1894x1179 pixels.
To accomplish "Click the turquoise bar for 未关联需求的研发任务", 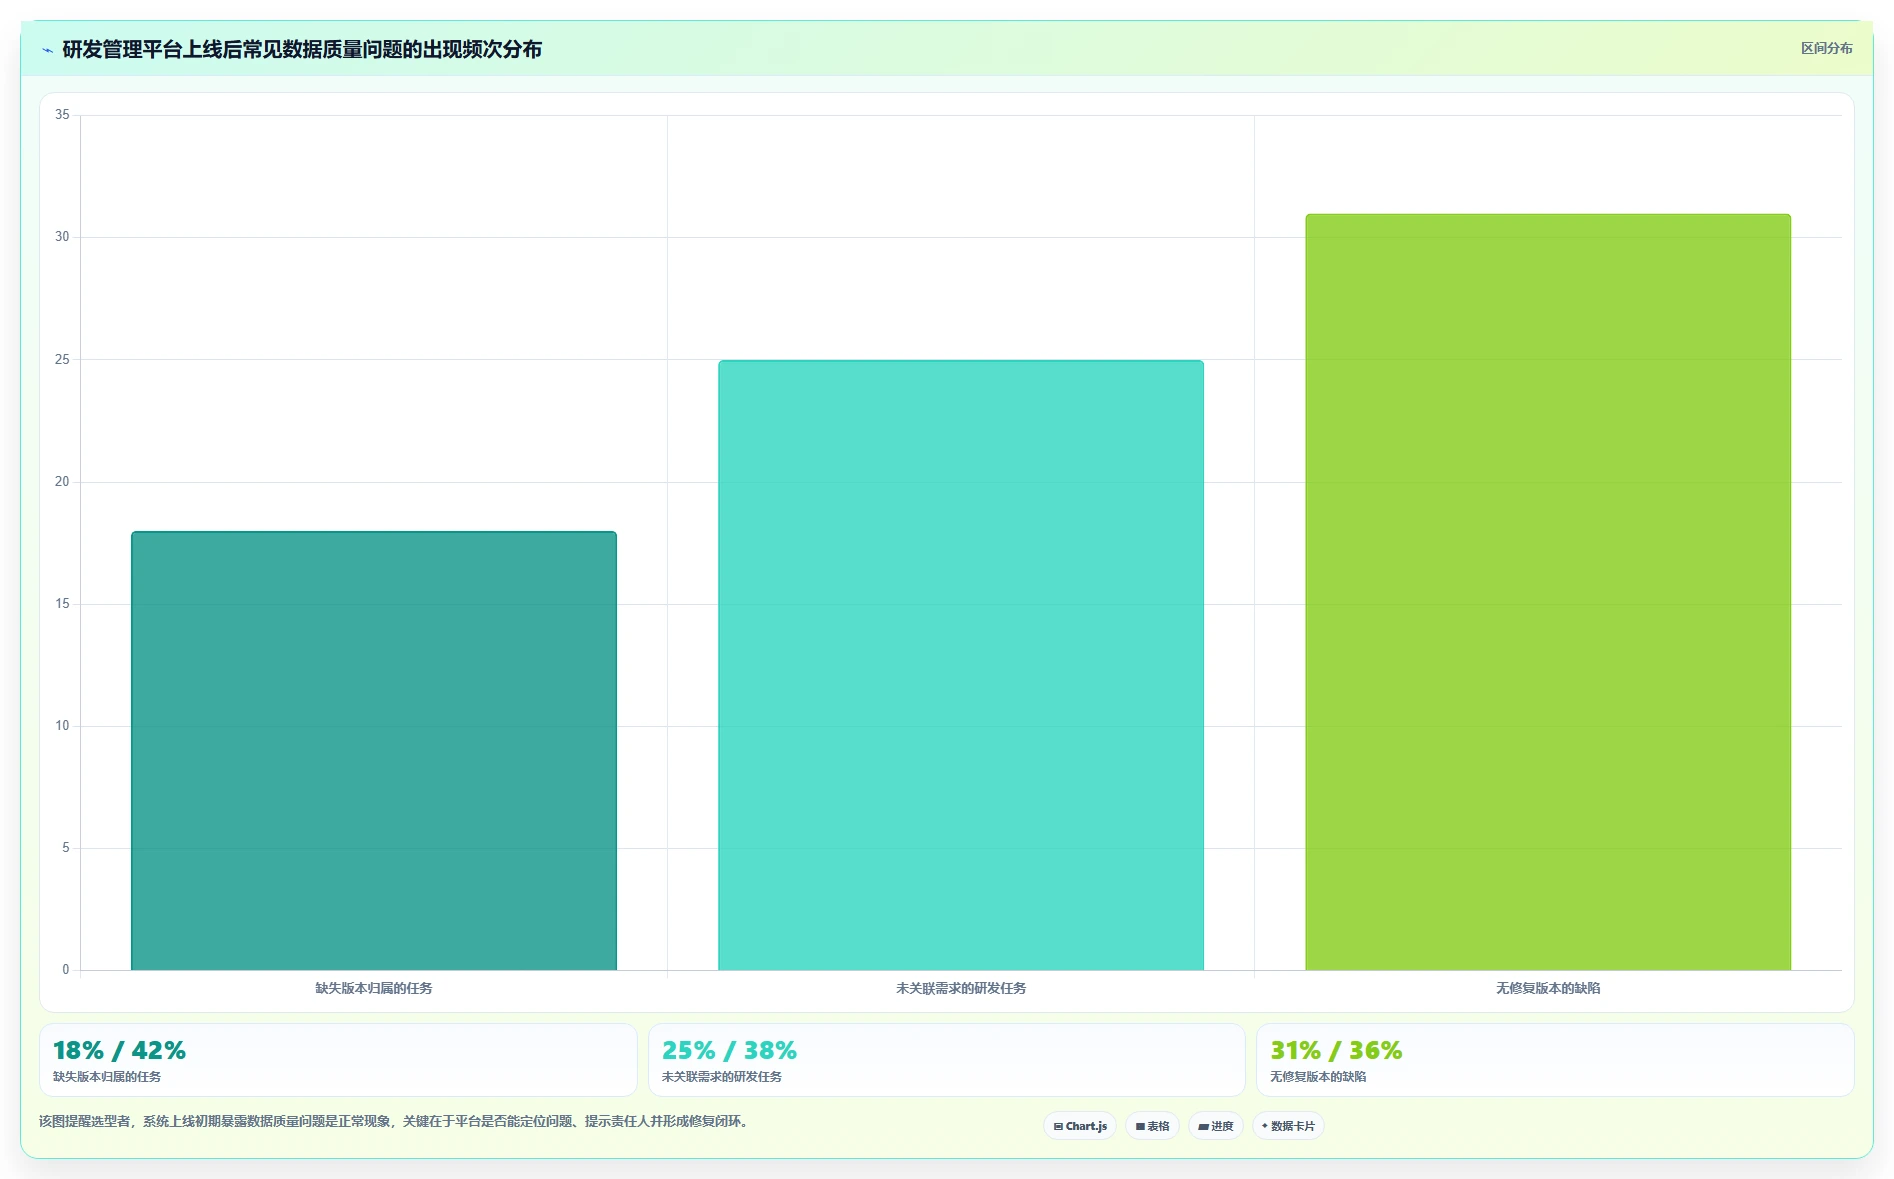I will 961,665.
